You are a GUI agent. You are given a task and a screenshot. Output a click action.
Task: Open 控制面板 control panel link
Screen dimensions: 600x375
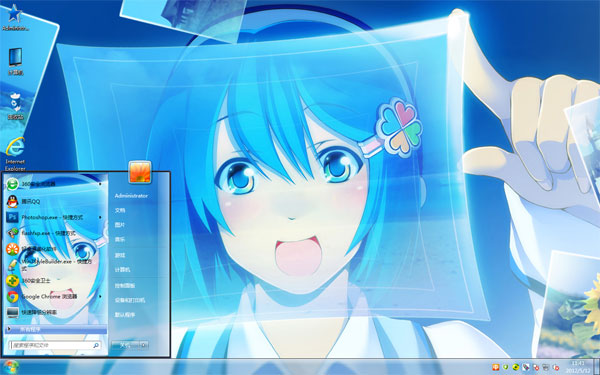(125, 285)
